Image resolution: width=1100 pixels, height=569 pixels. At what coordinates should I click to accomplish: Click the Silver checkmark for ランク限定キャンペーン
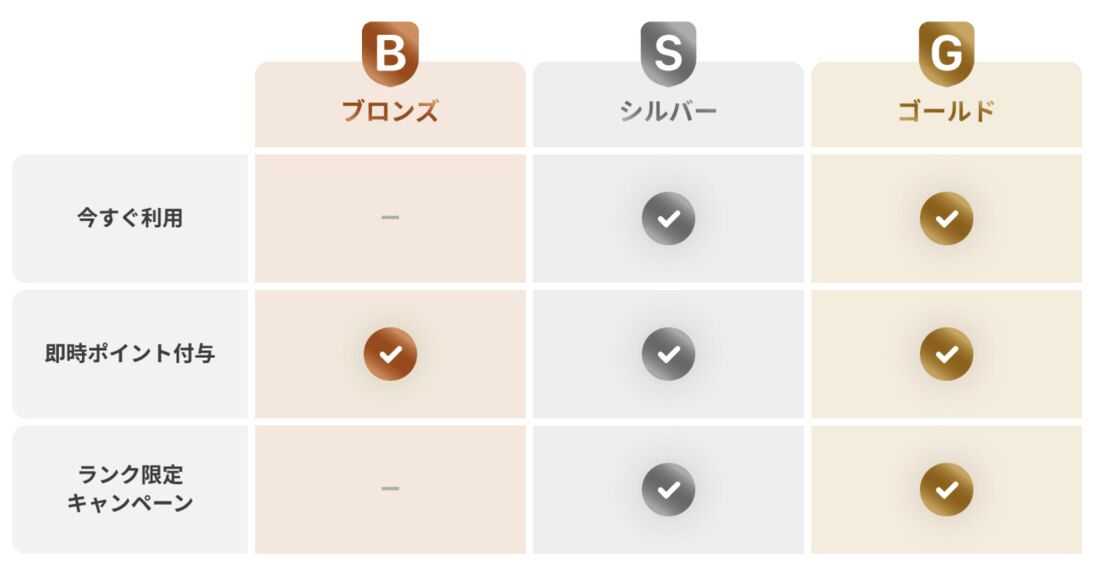tap(668, 489)
